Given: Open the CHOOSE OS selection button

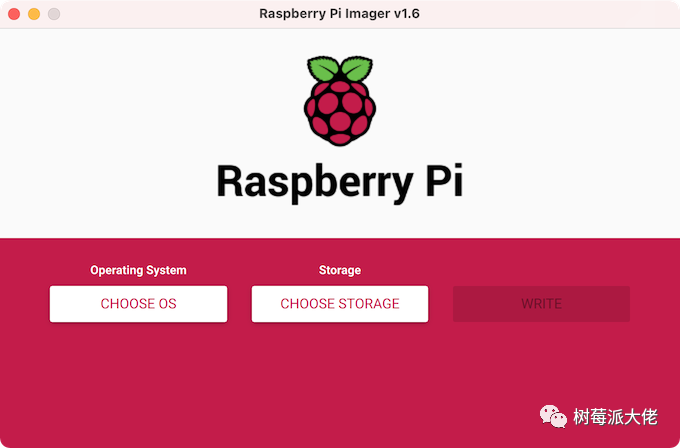Looking at the screenshot, I should [x=138, y=304].
